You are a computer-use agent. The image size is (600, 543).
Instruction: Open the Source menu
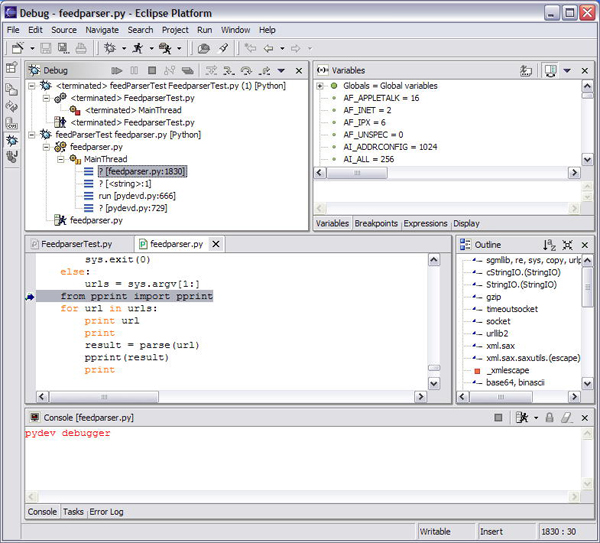[64, 30]
